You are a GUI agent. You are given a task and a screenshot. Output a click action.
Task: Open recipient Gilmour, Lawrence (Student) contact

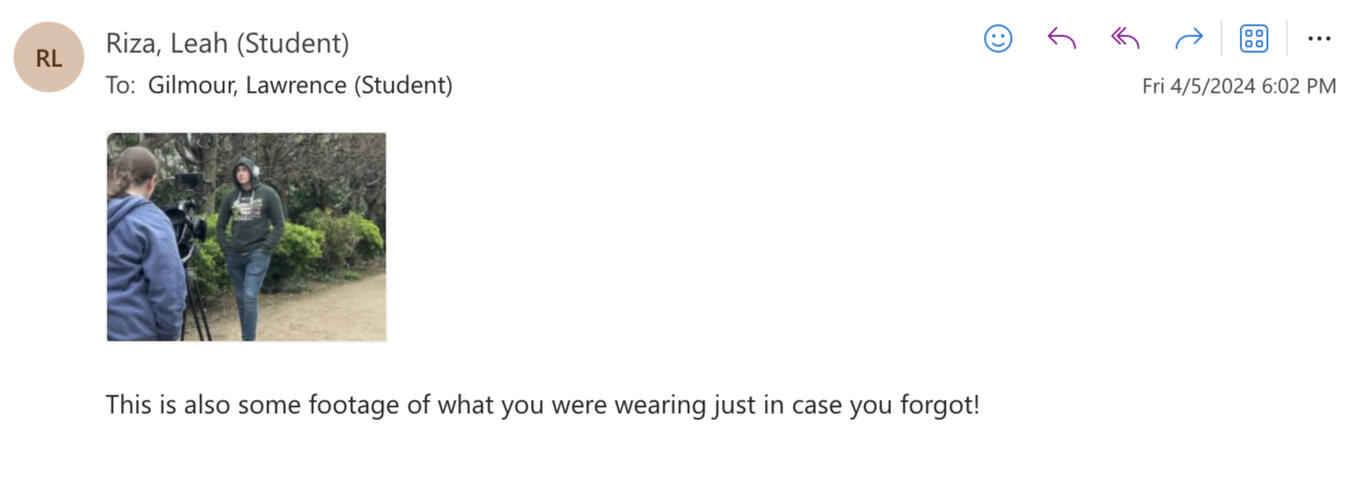pyautogui.click(x=300, y=86)
